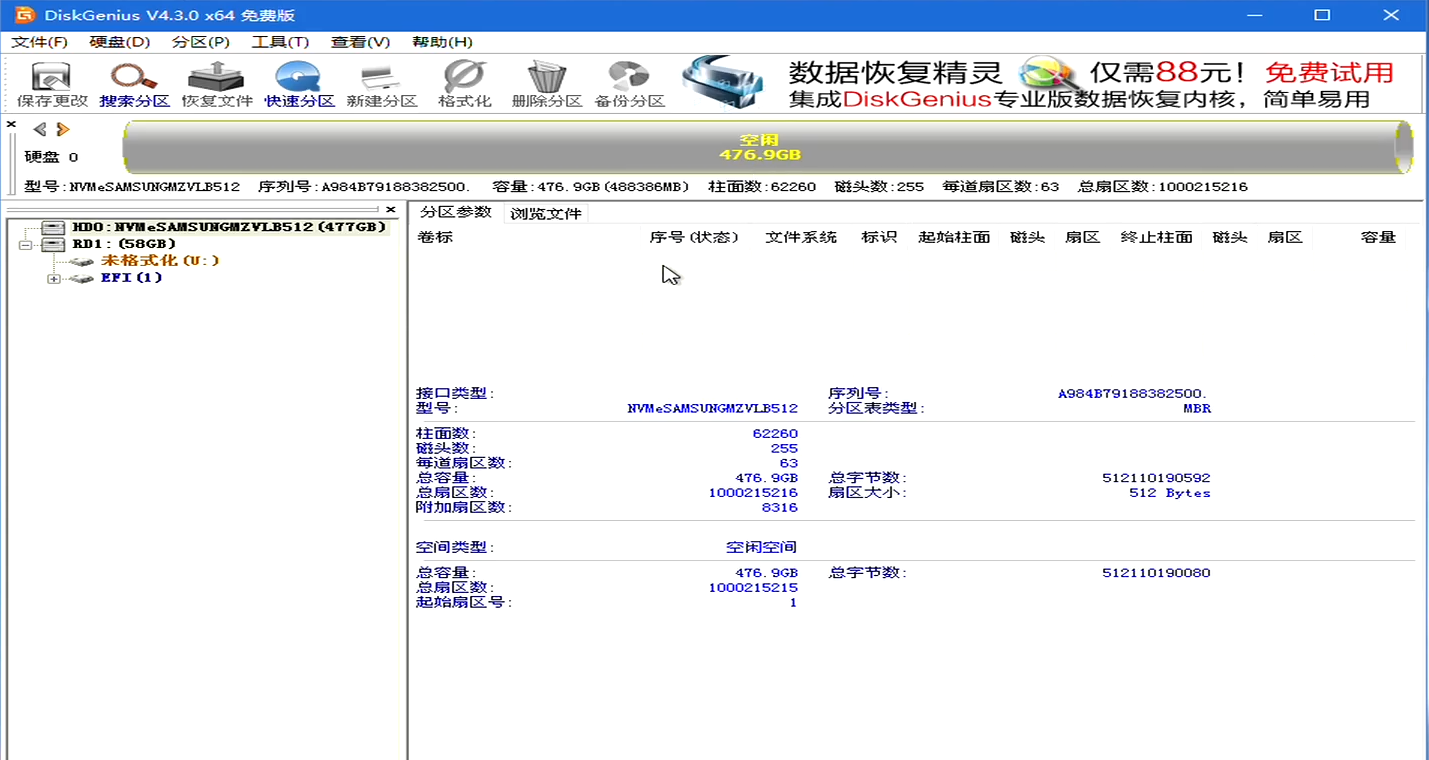
Task: Click the 备份分区 (Backup partition) toolbar icon
Action: [x=630, y=85]
